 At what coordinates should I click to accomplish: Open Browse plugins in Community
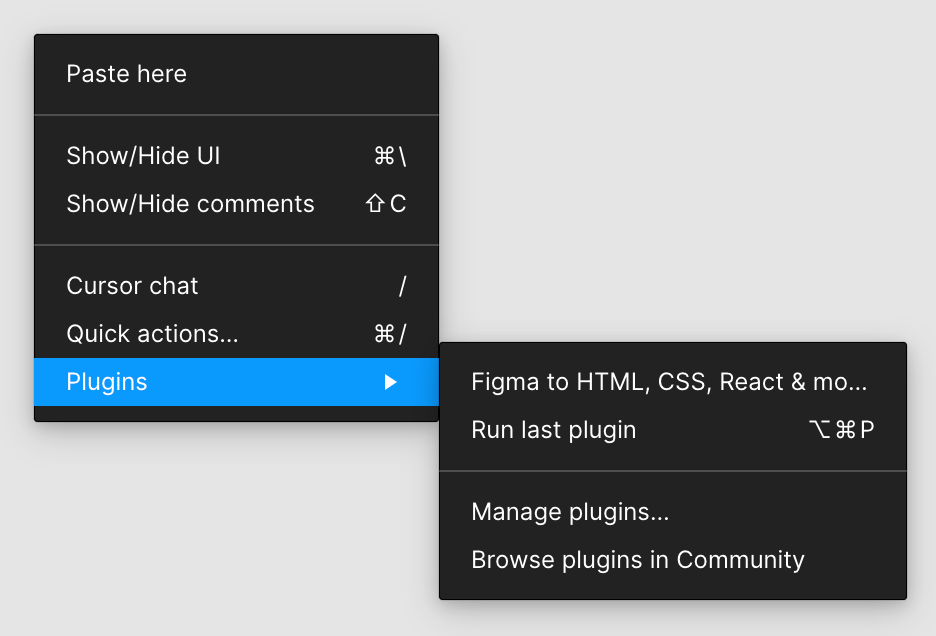[673, 560]
